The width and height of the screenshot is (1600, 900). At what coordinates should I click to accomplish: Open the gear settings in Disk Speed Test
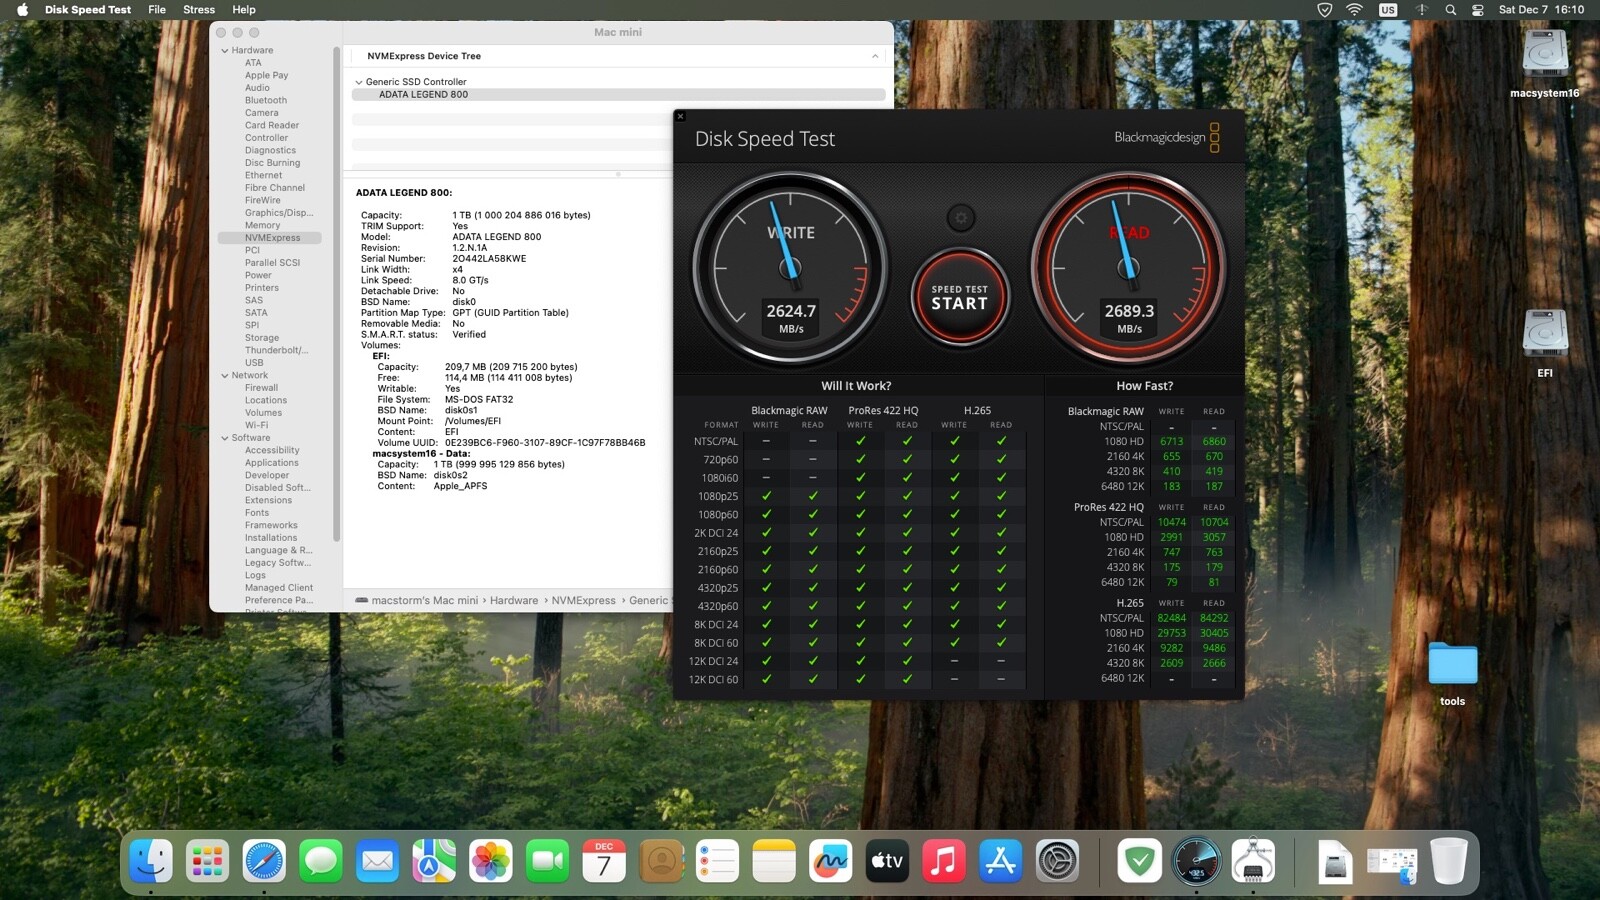(961, 217)
